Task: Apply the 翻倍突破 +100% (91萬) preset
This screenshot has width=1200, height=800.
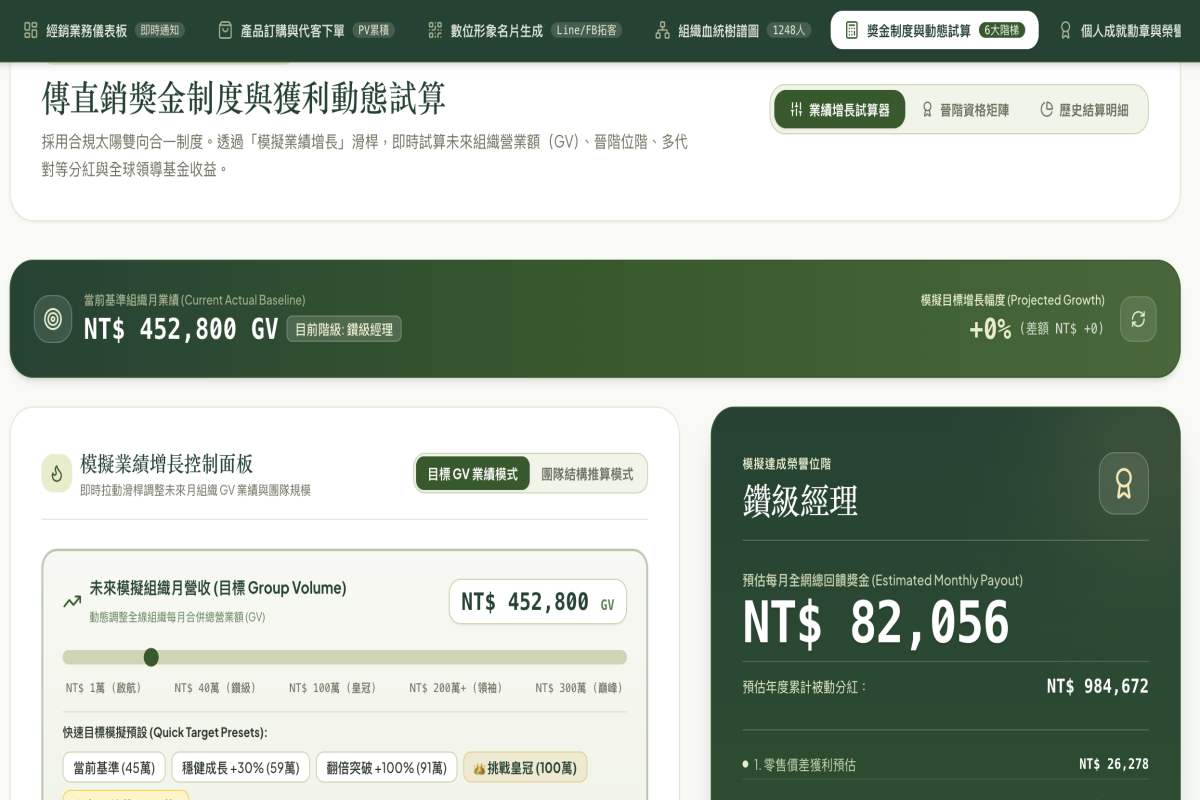Action: 387,768
